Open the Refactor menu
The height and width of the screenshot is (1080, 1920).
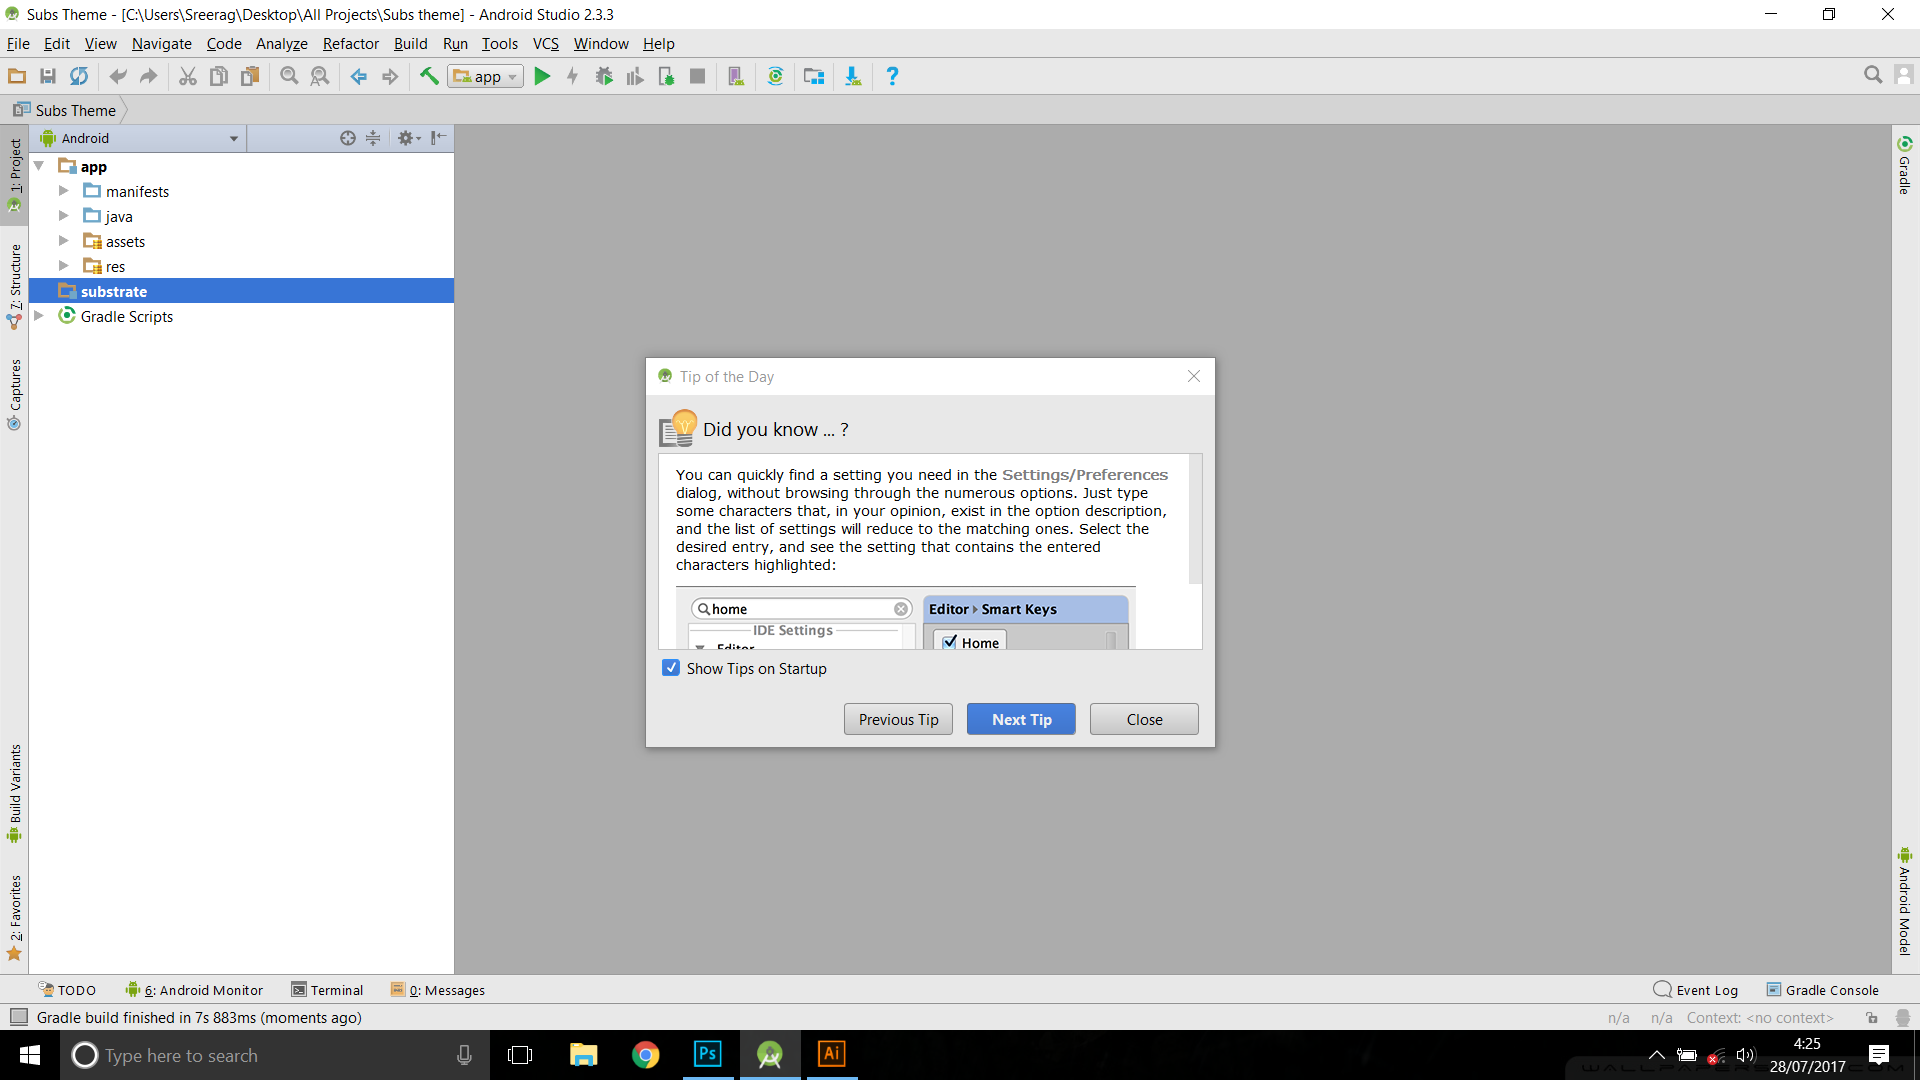pos(351,43)
